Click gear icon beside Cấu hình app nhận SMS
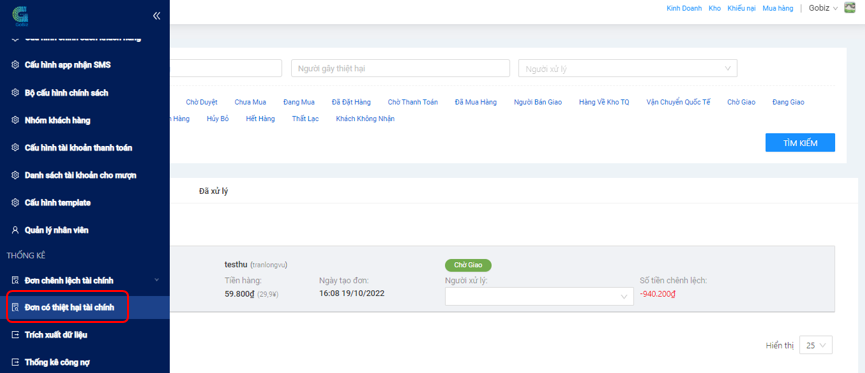Viewport: 865px width, 373px height. [15, 65]
